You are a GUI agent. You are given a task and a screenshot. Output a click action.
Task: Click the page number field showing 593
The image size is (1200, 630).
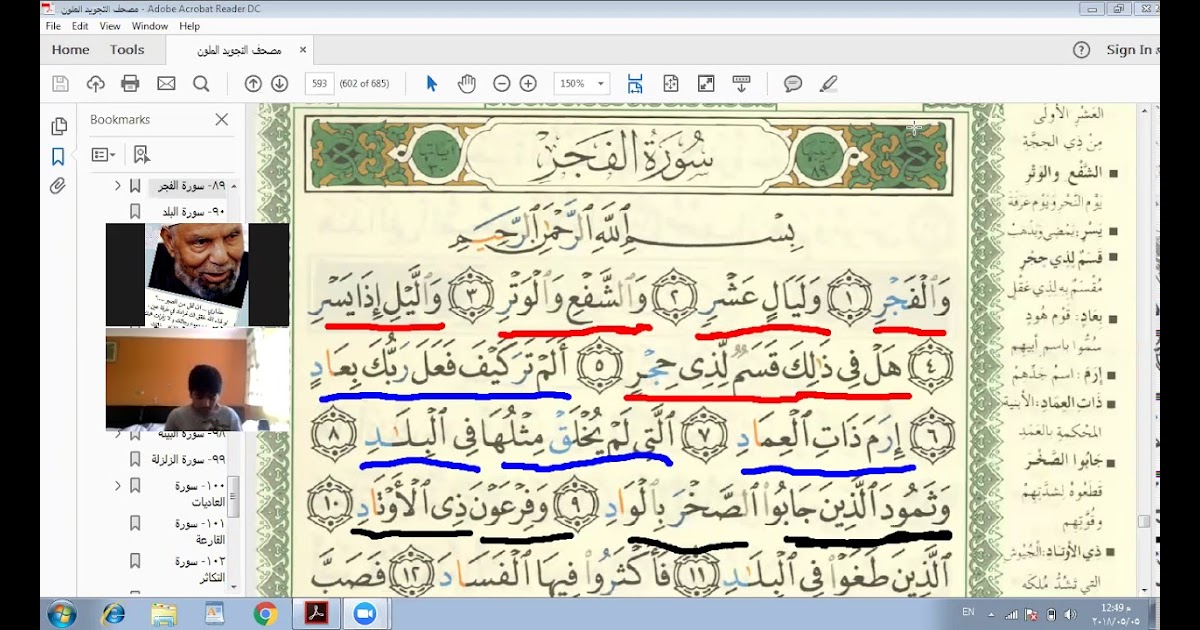(319, 84)
